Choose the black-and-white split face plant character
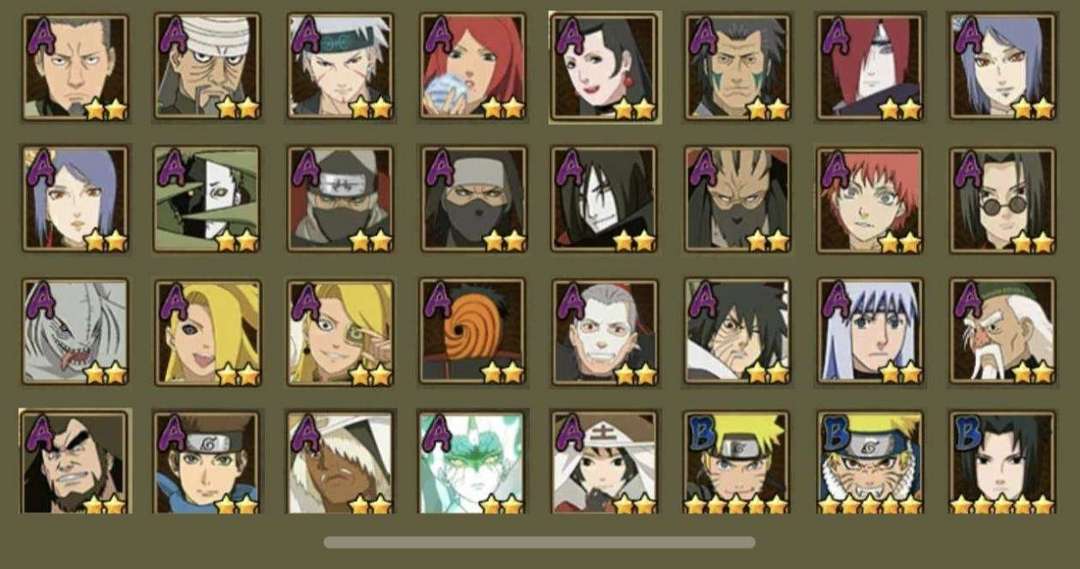Image resolution: width=1080 pixels, height=569 pixels. [x=207, y=199]
